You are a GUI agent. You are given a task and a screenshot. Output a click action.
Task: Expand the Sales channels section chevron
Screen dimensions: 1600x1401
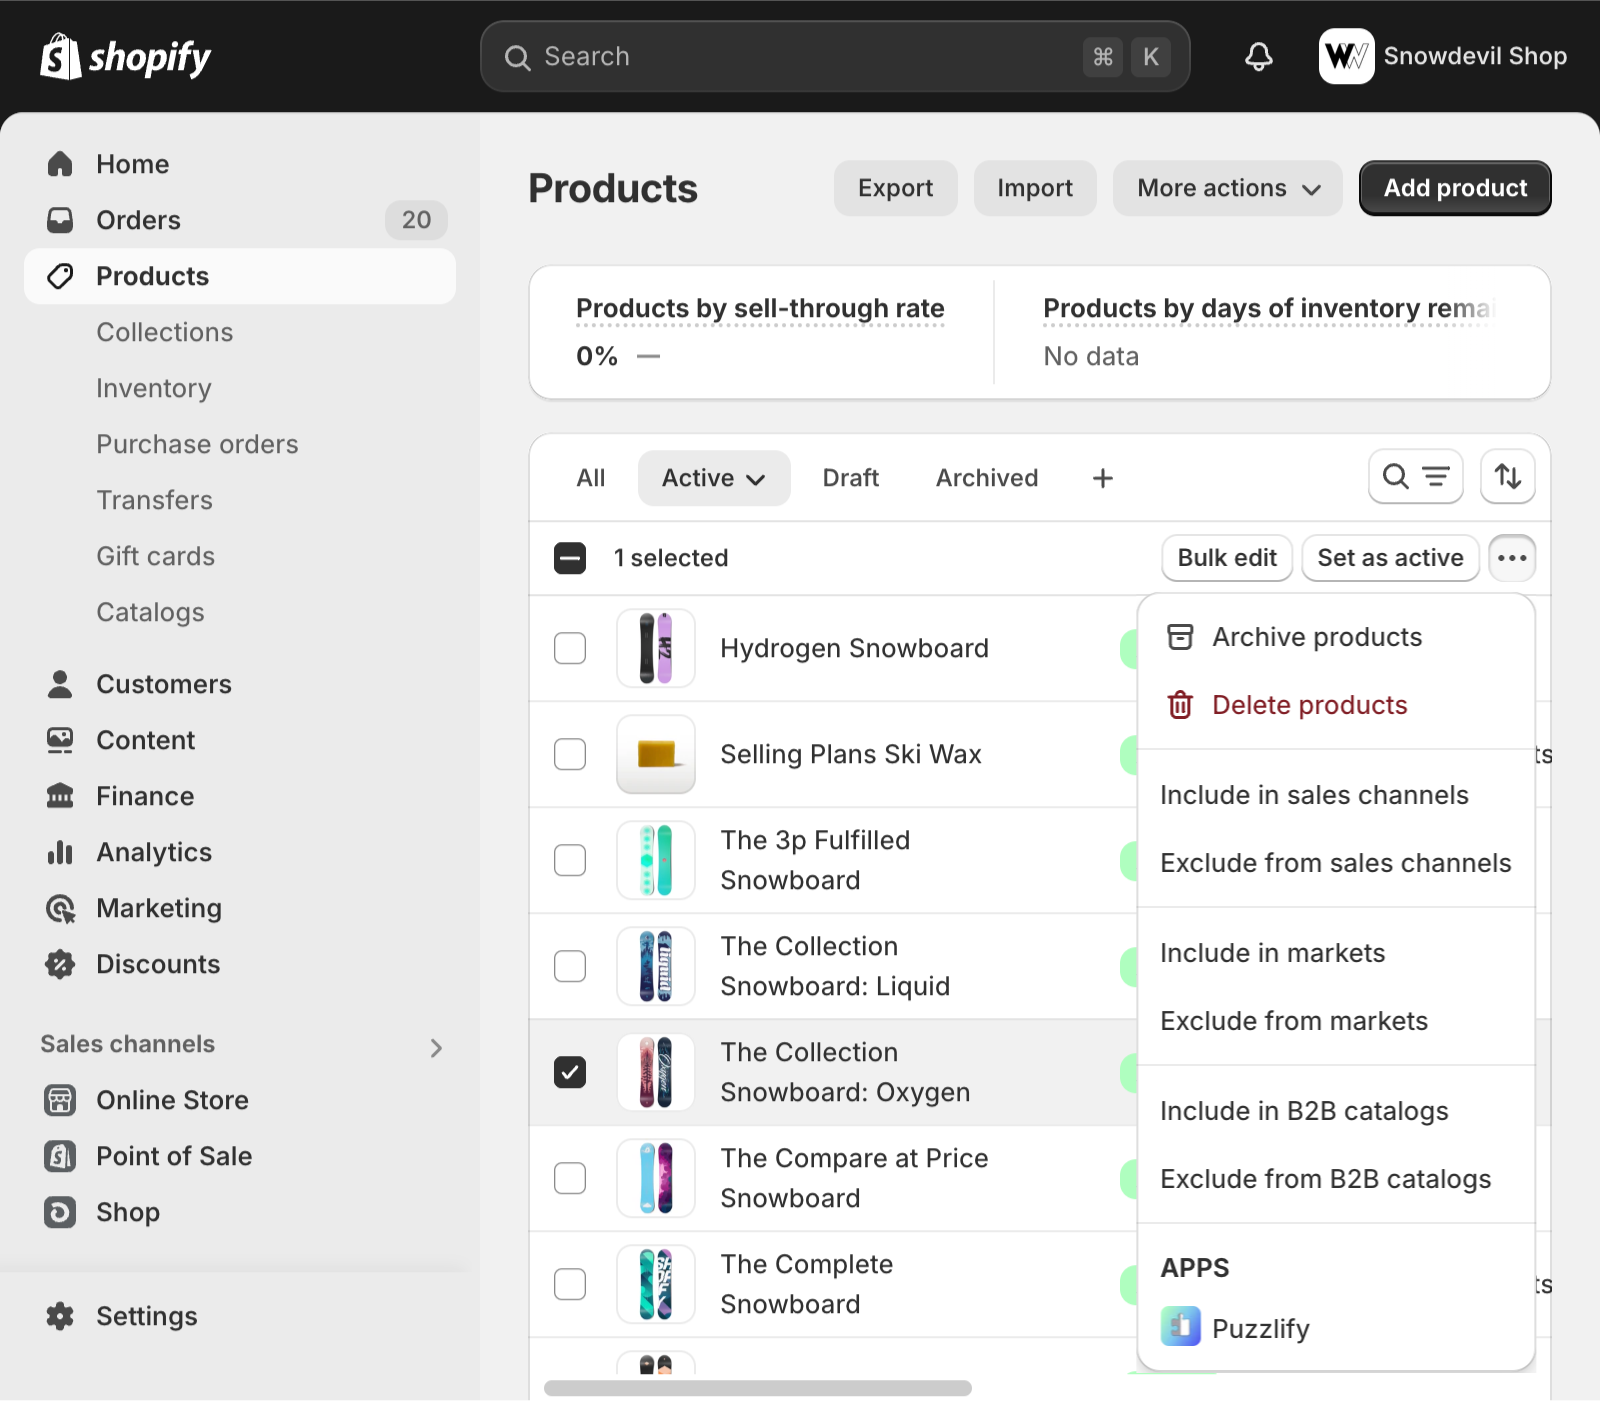click(436, 1047)
